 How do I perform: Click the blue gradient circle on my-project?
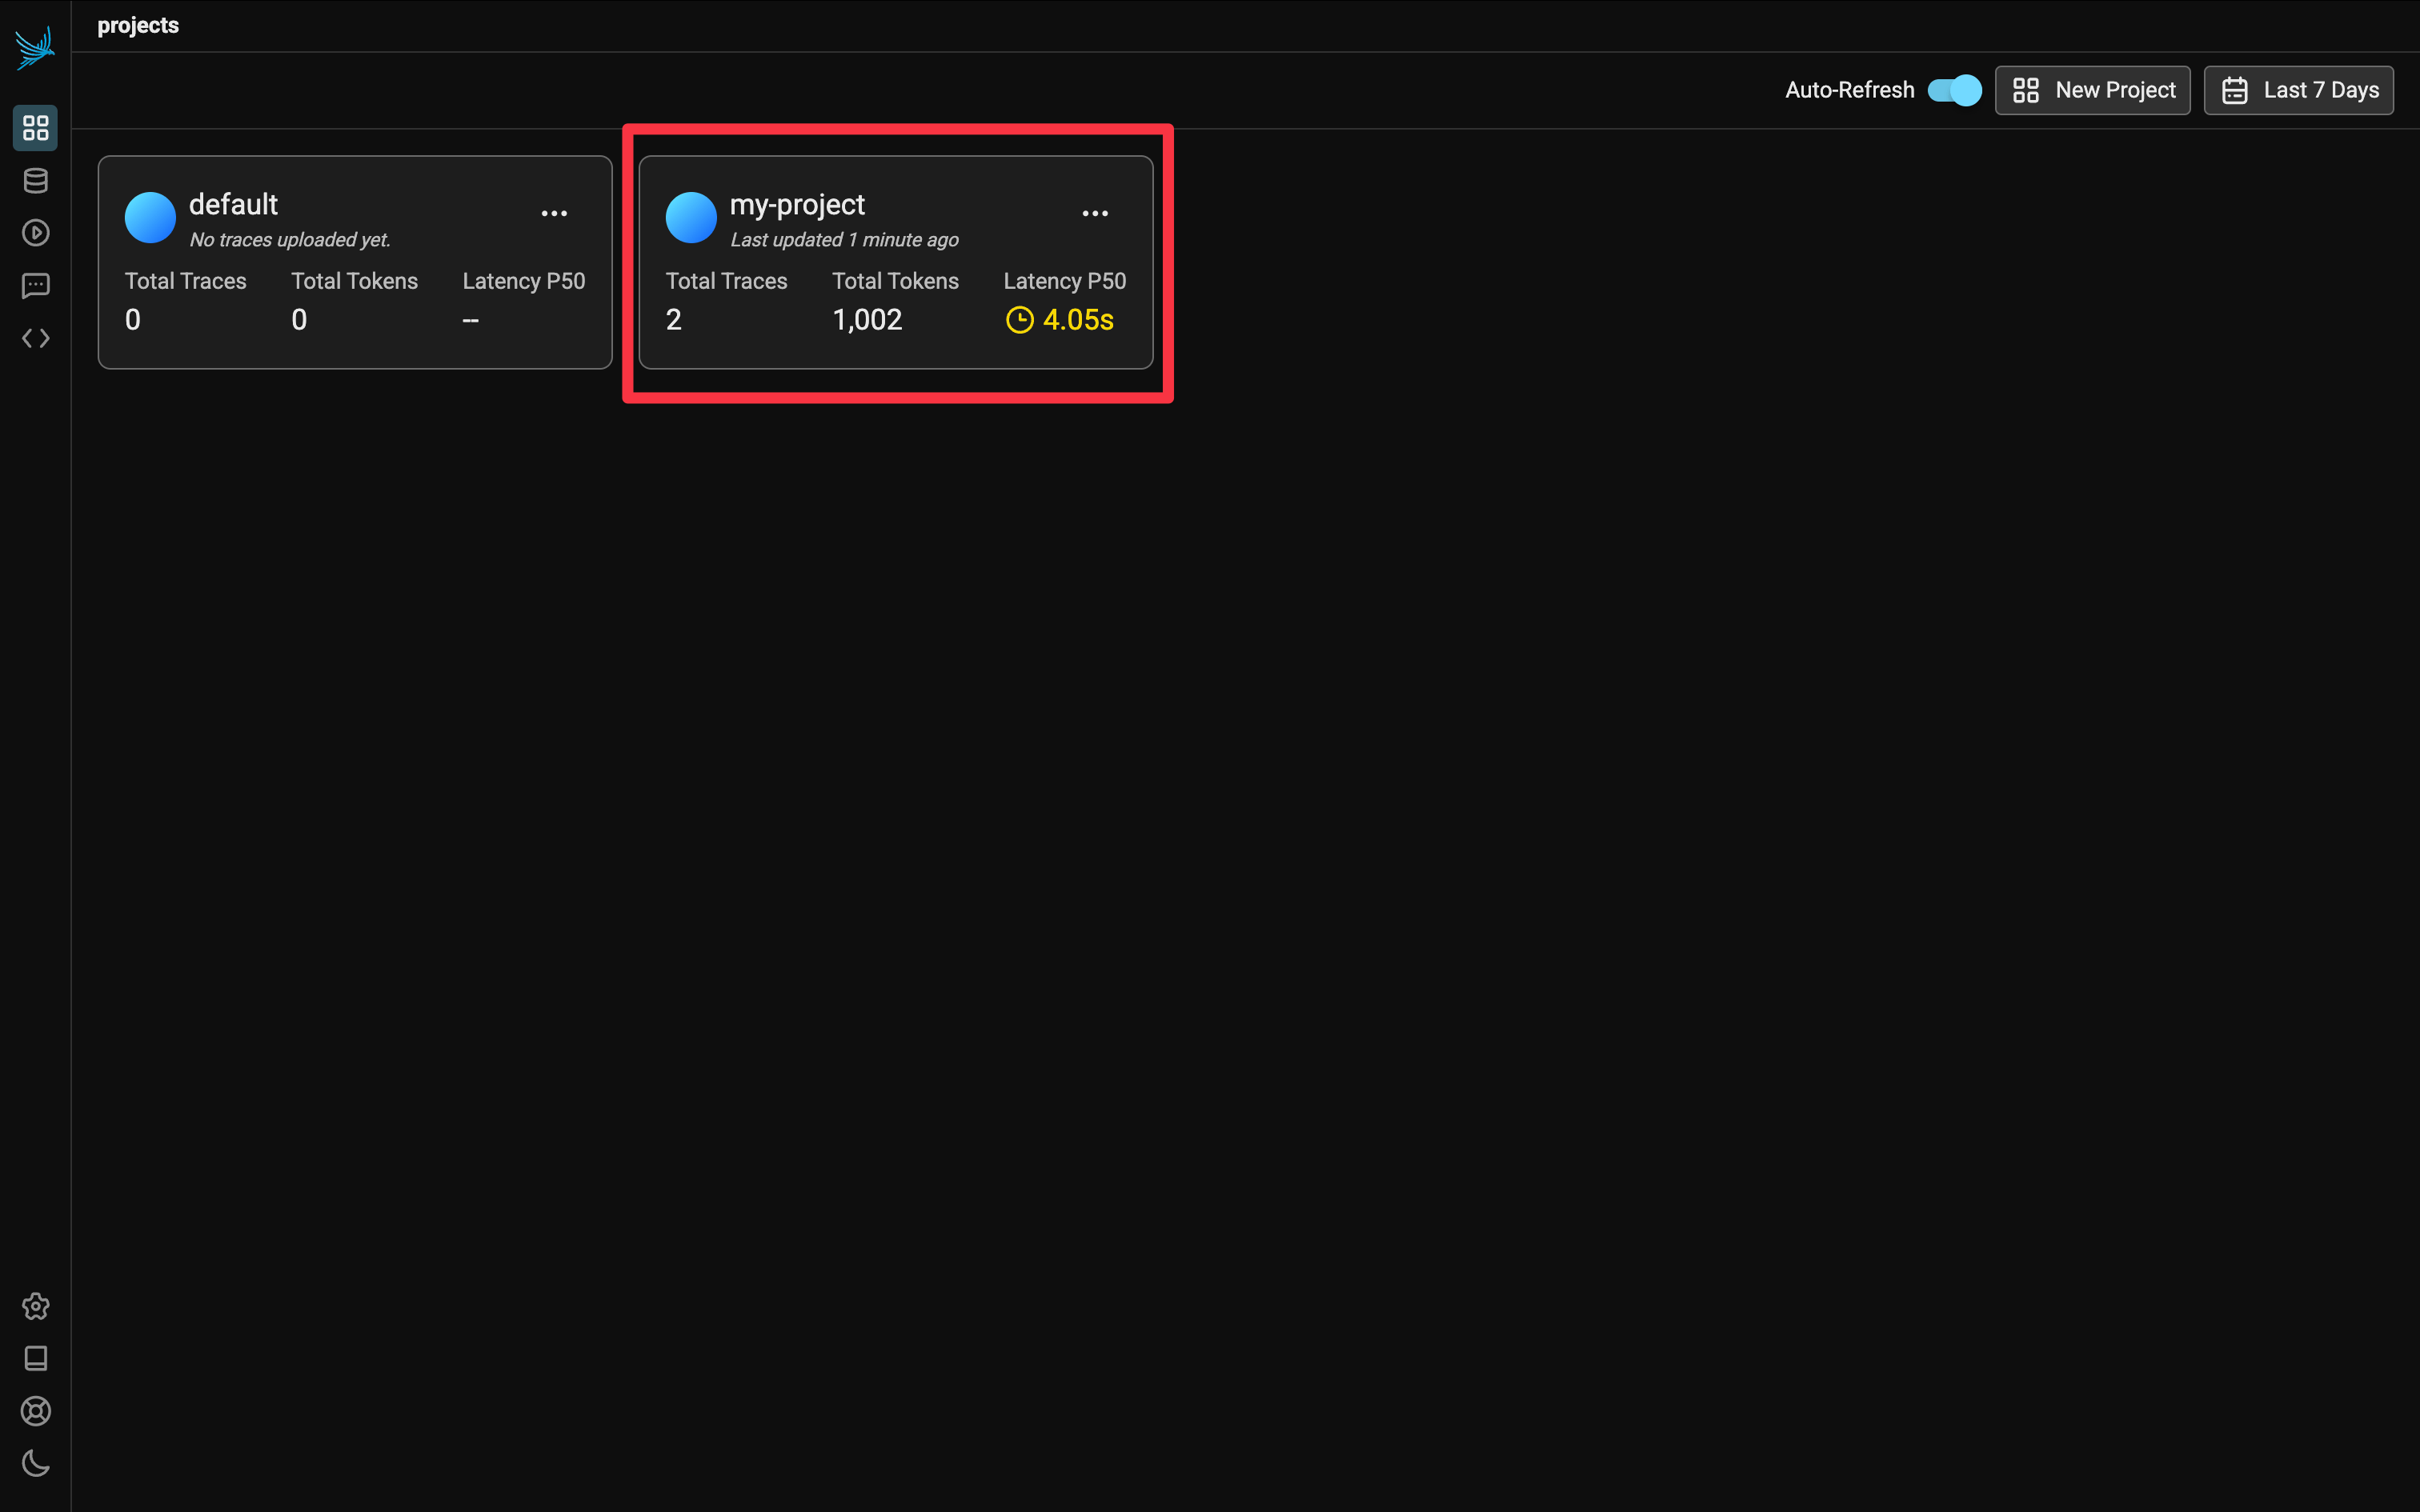(x=691, y=217)
